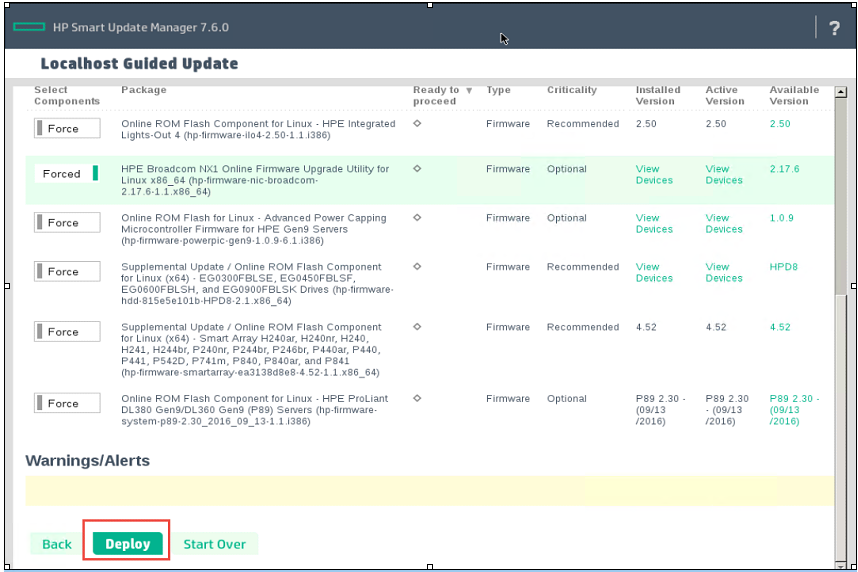Screen dimensions: 858x572
Task: Click scrollbar up arrow
Action: pos(841,92)
